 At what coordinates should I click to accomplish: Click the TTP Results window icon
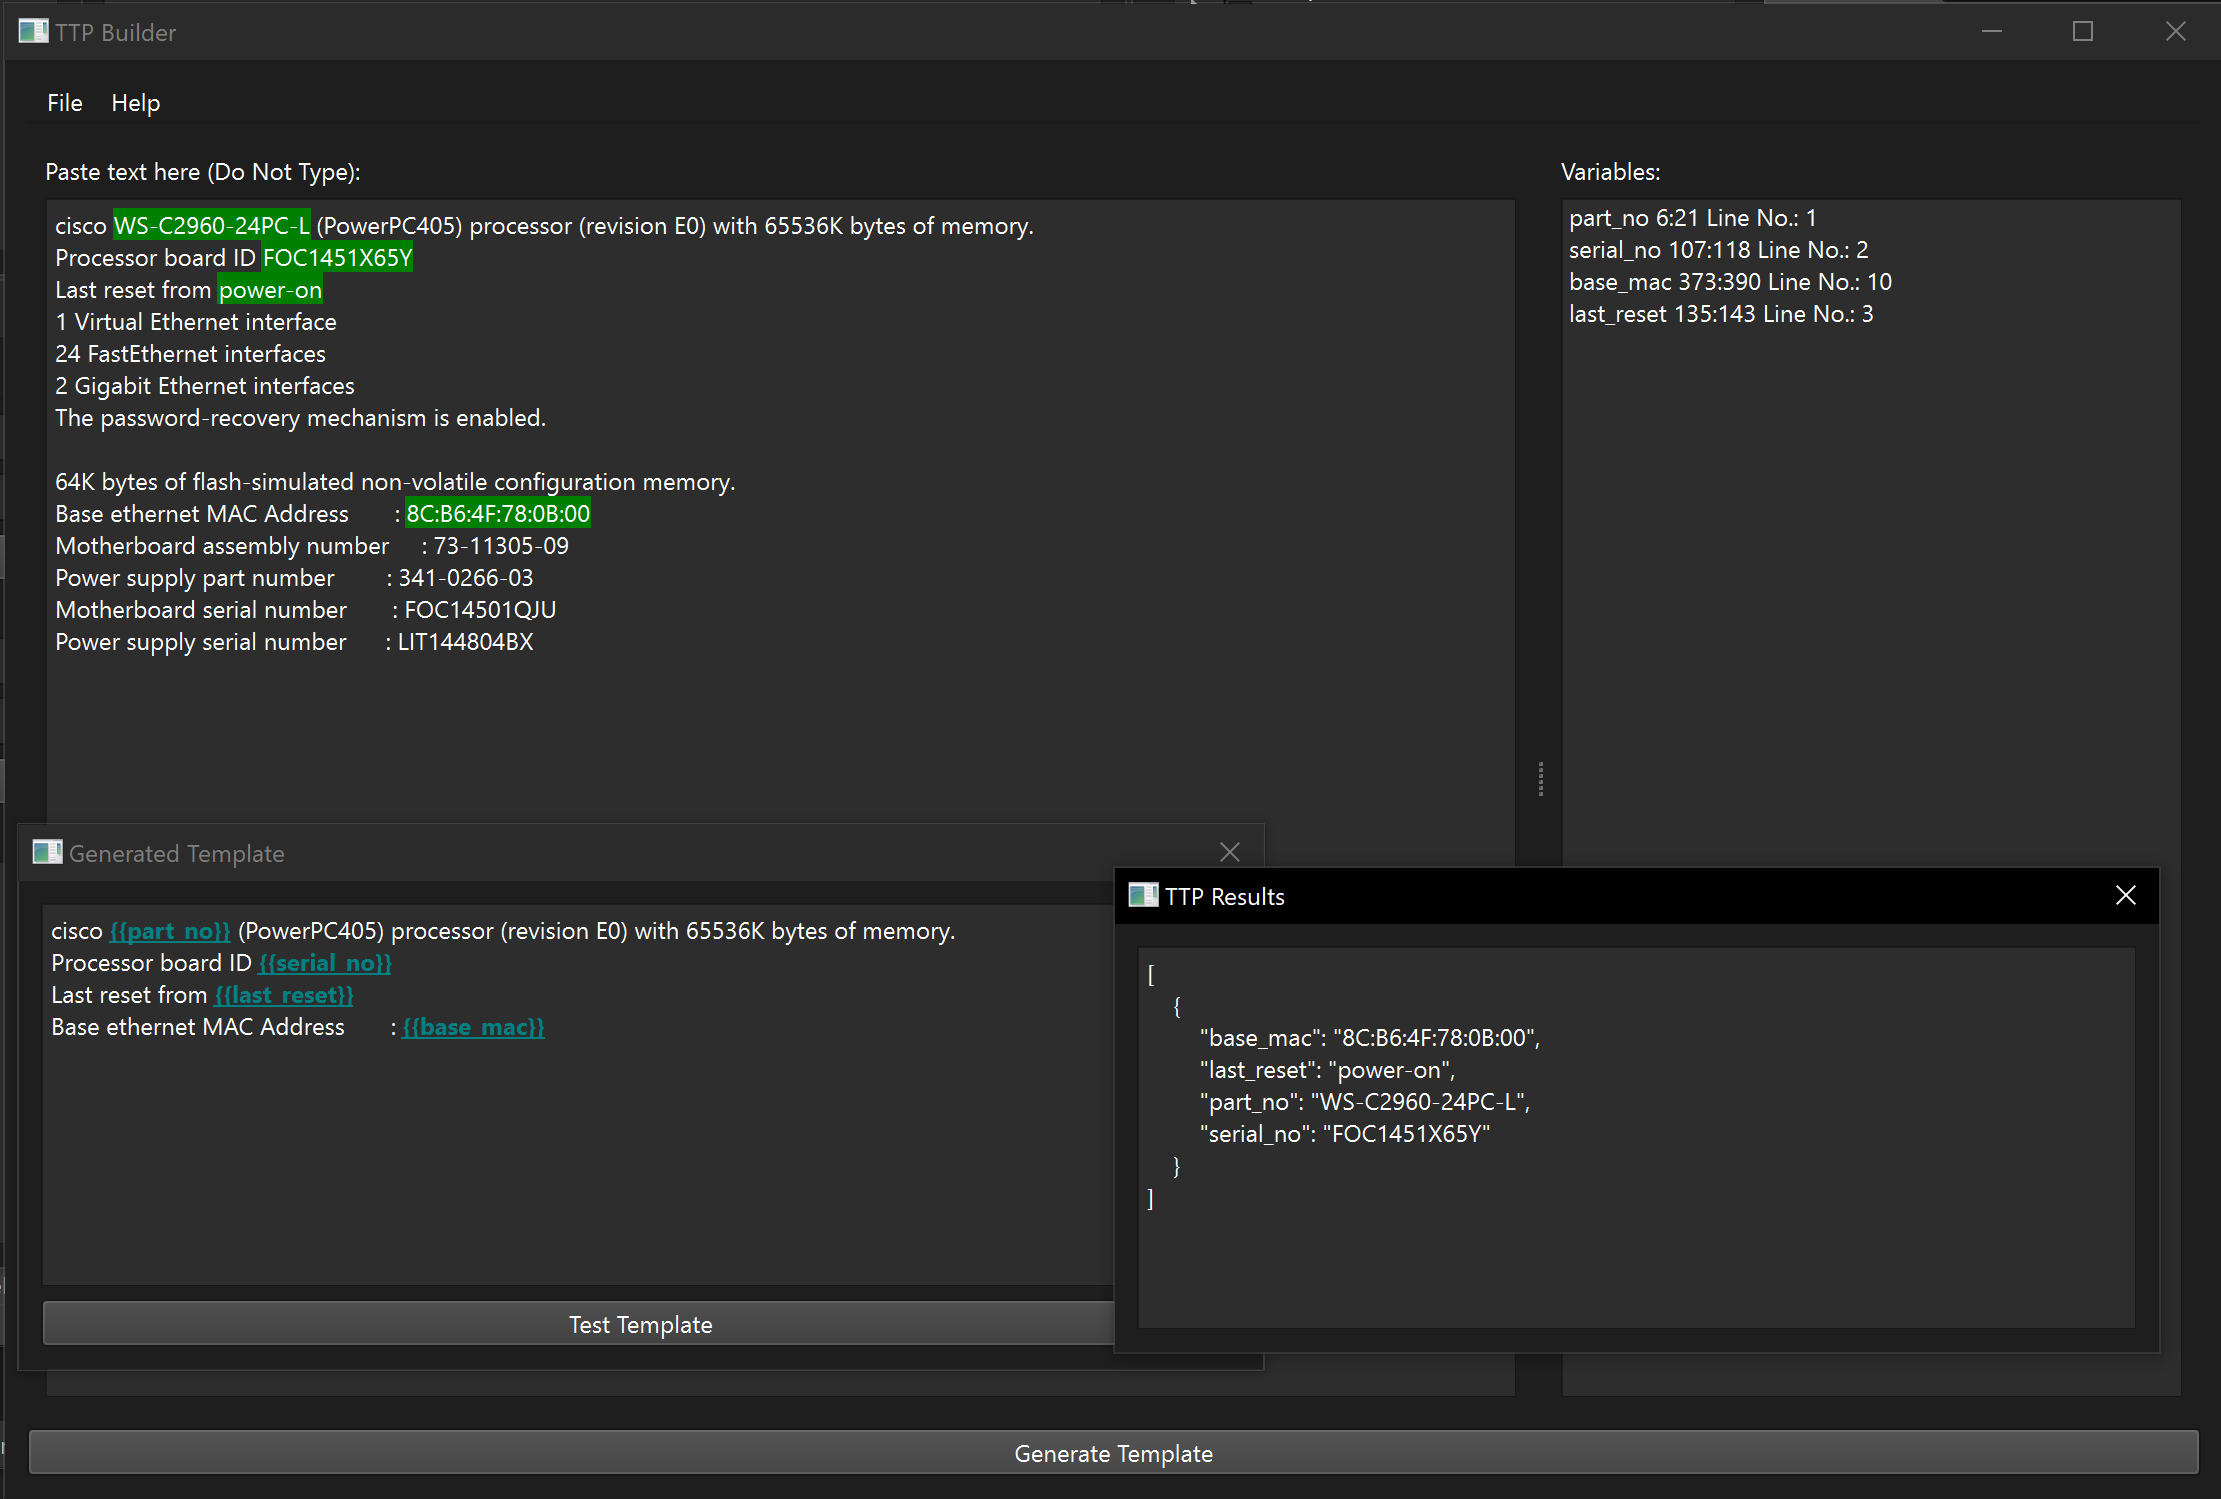[x=1143, y=895]
